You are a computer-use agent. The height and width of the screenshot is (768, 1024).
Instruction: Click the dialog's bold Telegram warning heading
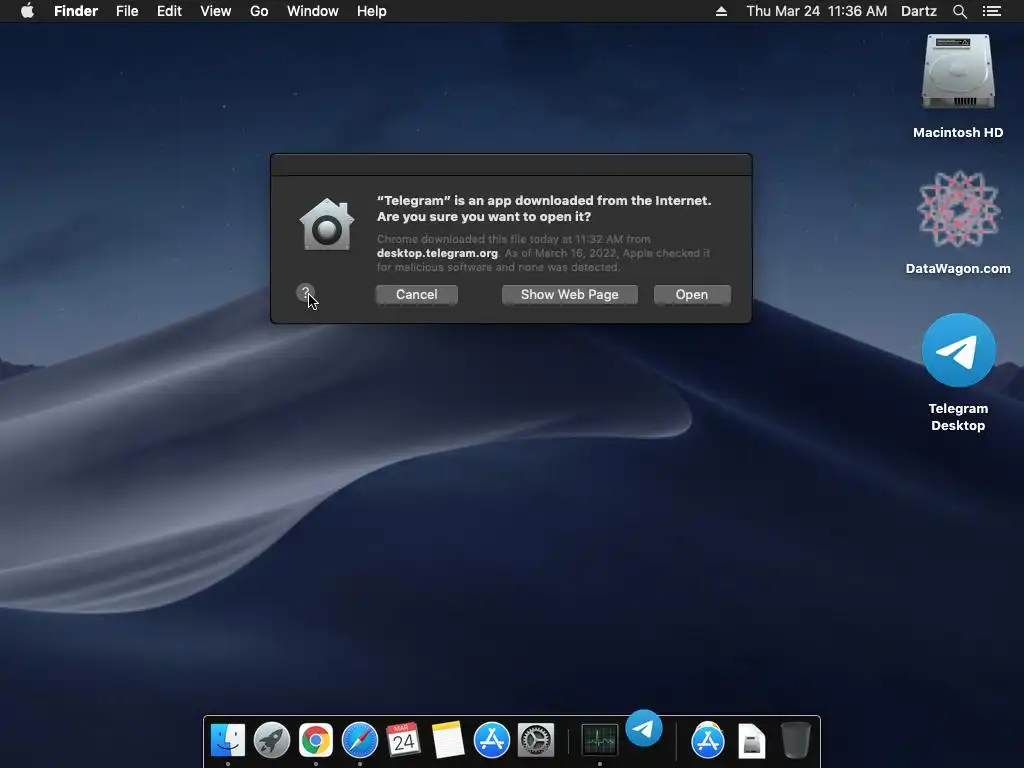tap(544, 208)
